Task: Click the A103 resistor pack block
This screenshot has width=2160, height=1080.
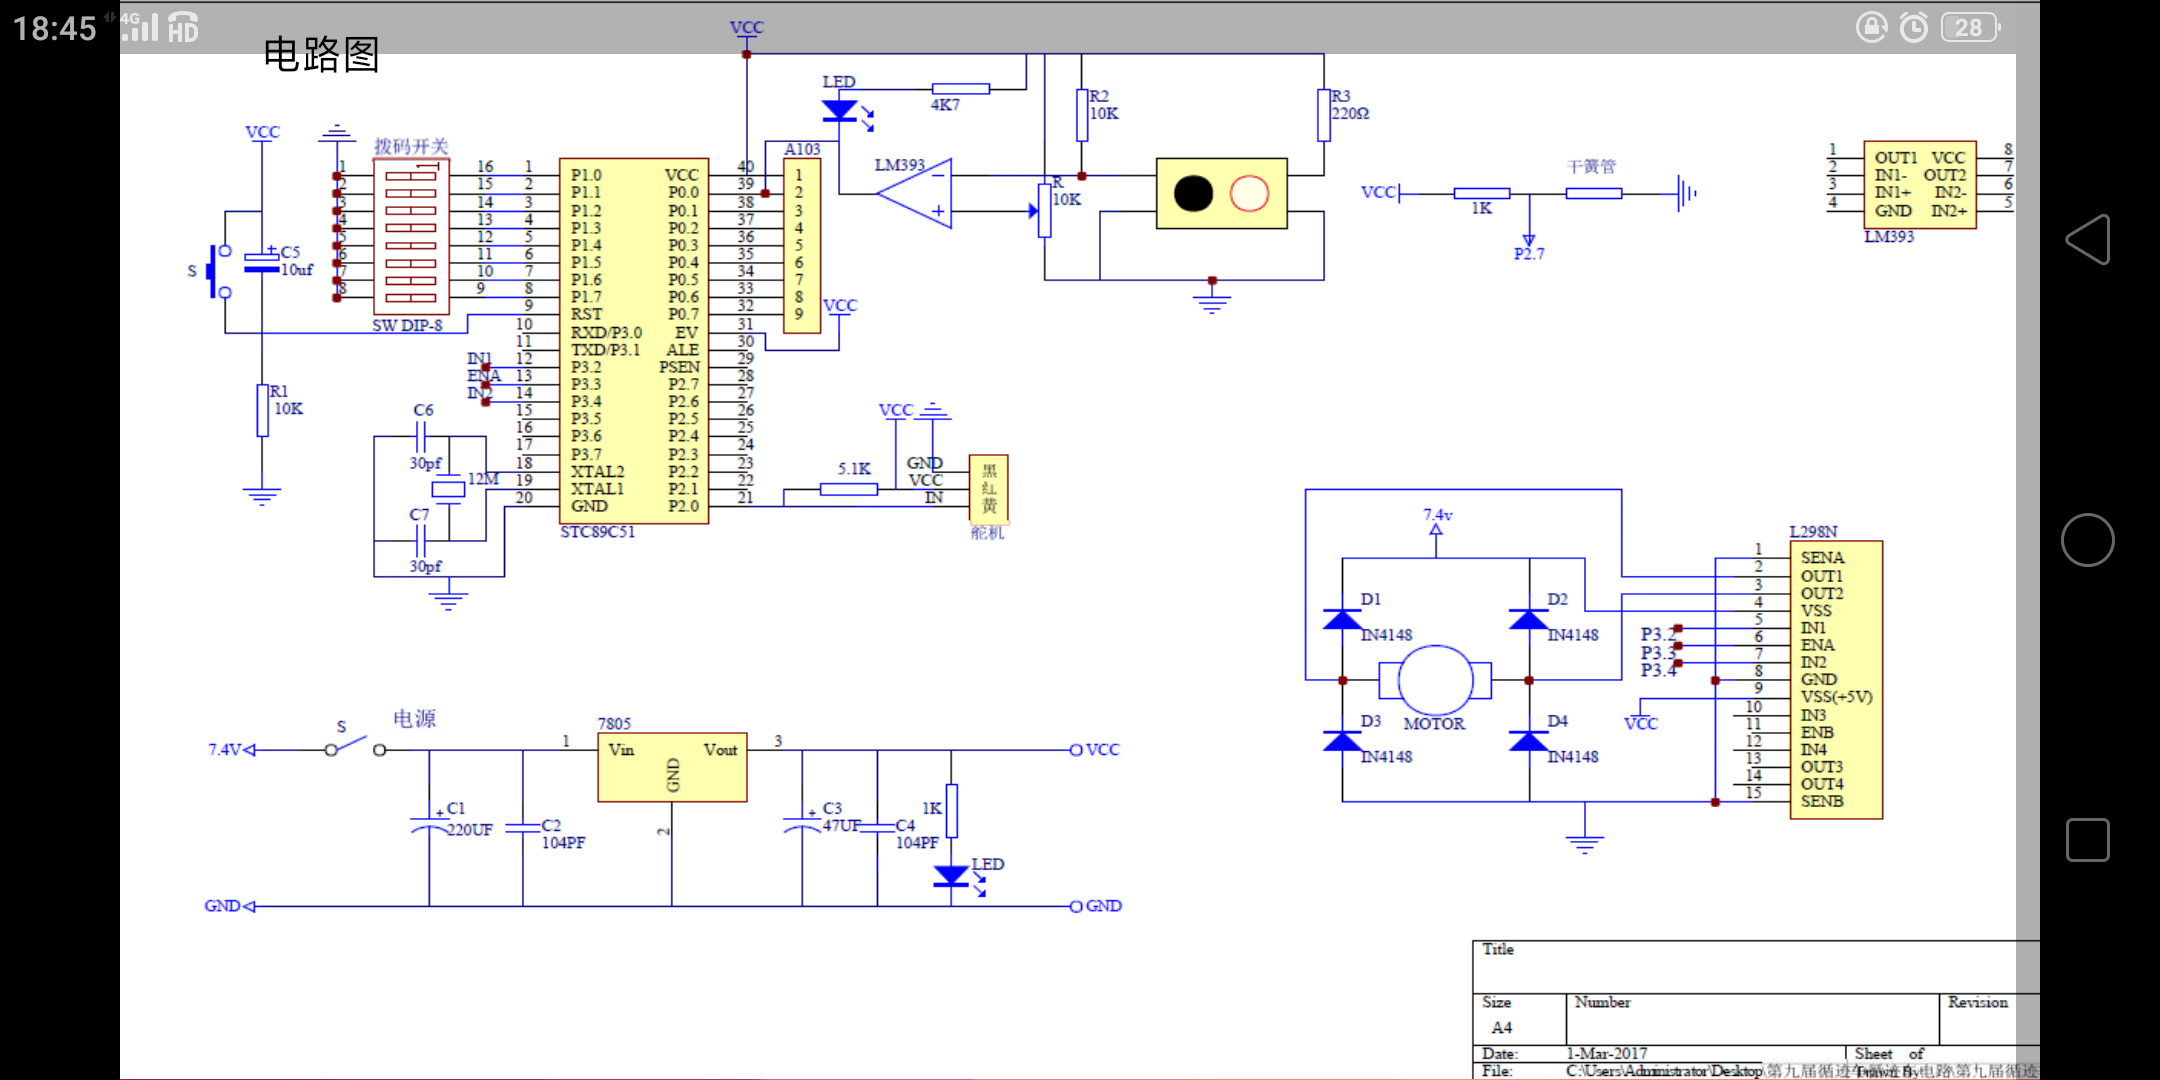Action: pos(802,245)
